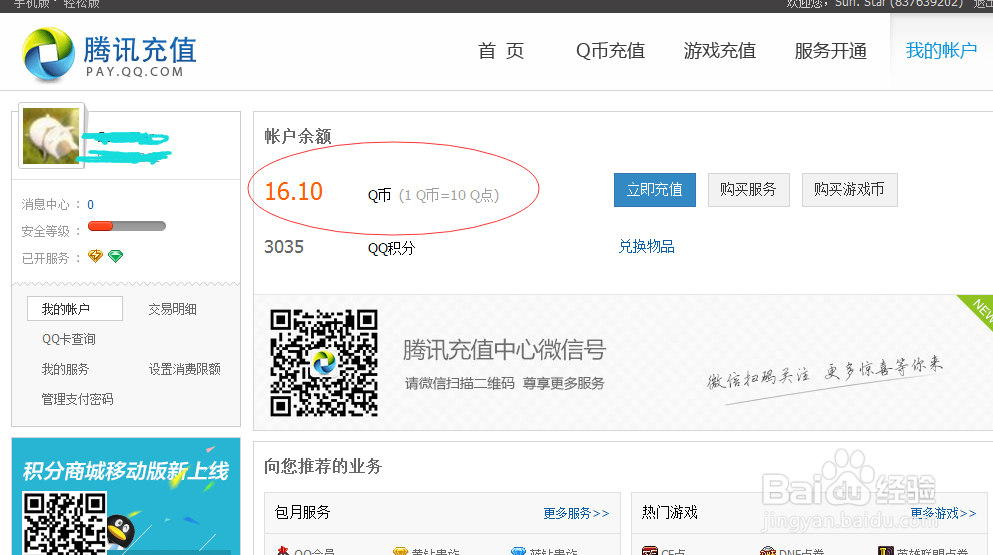Click the green diamond service icon
Viewport: 993px width, 555px height.
[115, 256]
